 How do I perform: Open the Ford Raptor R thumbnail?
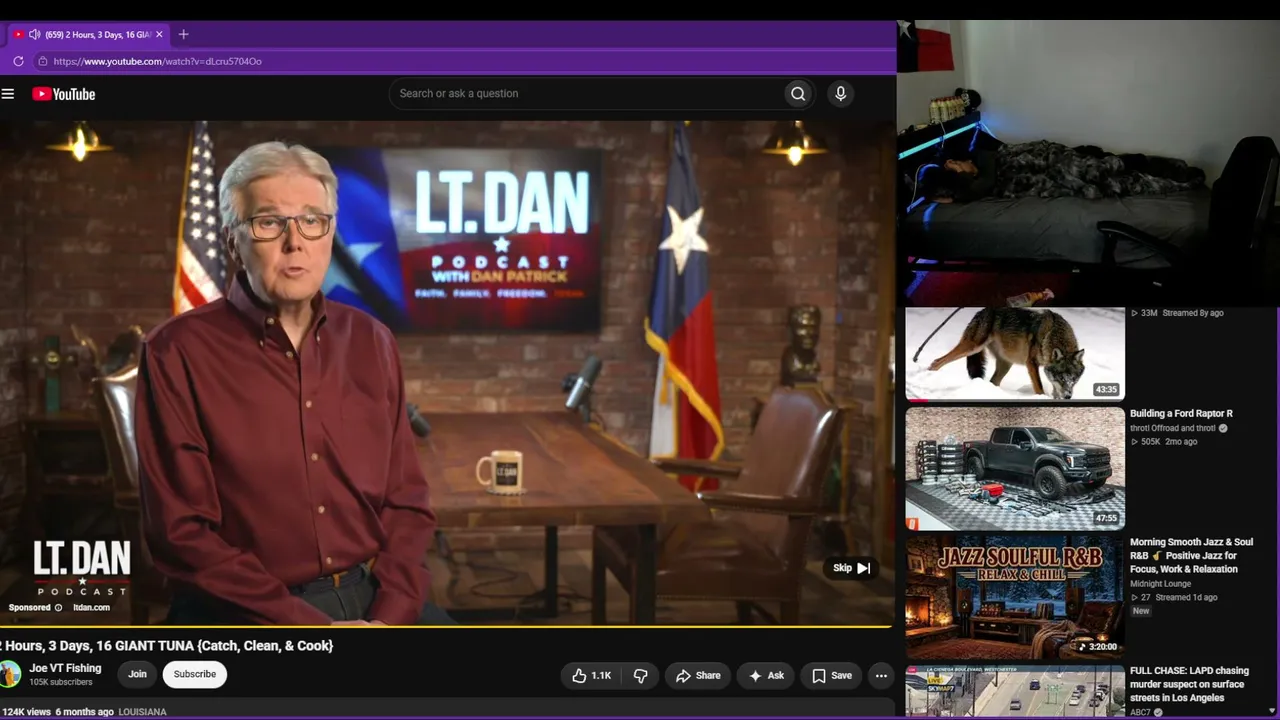pos(1015,468)
